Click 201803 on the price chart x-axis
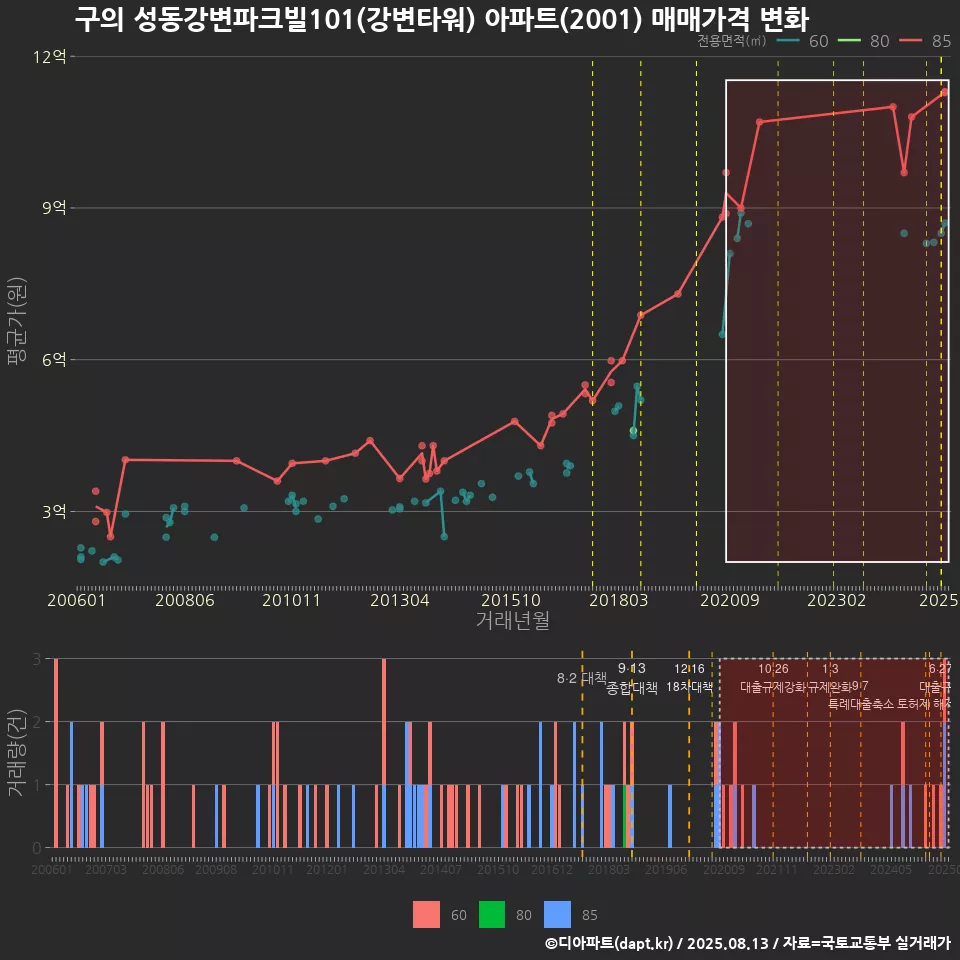 pyautogui.click(x=618, y=600)
